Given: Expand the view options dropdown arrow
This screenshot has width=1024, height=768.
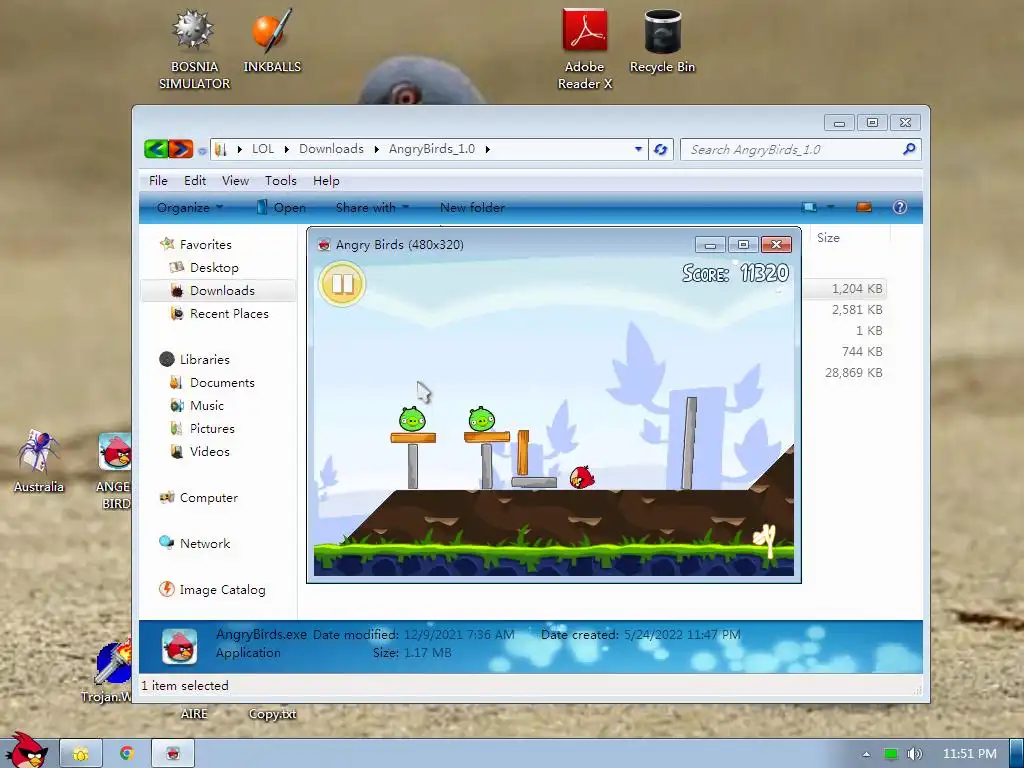Looking at the screenshot, I should point(831,207).
